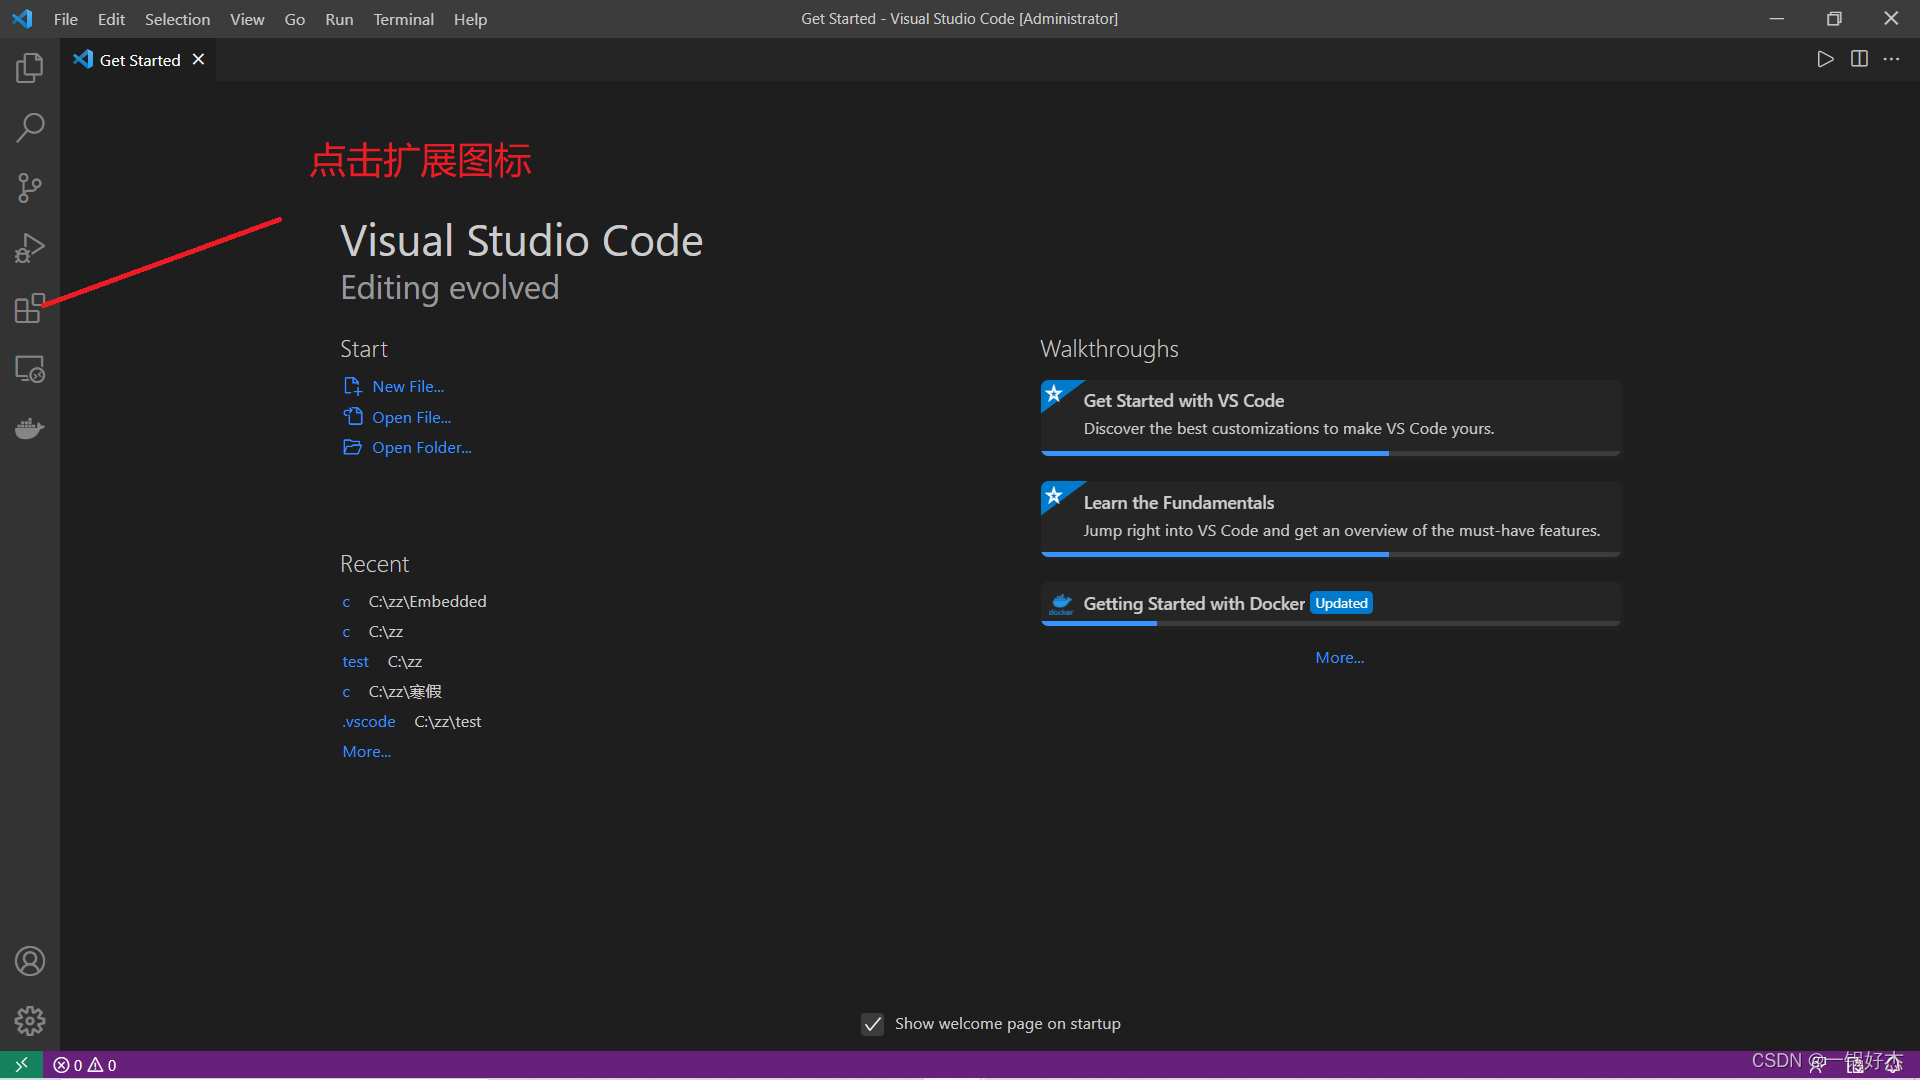Click the VS Code logo in title bar
Viewport: 1920px width, 1080px height.
pyautogui.click(x=22, y=19)
